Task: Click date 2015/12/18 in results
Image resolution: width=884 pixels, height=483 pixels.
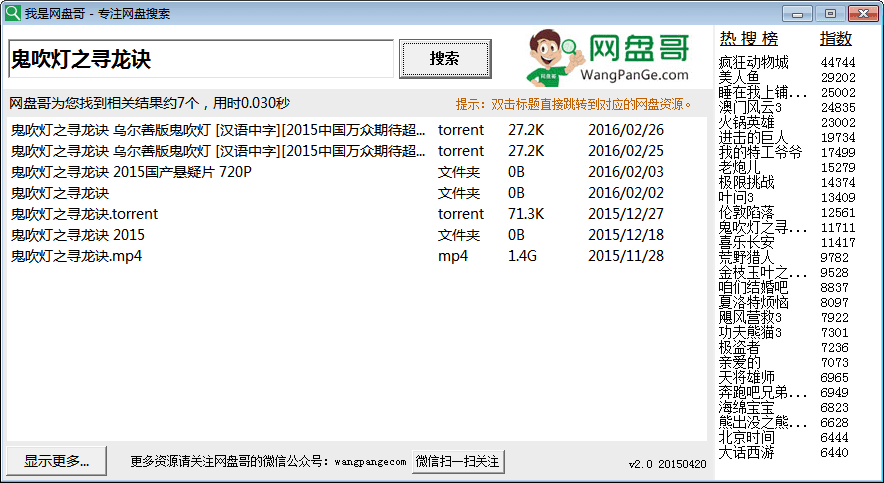Action: pyautogui.click(x=626, y=234)
